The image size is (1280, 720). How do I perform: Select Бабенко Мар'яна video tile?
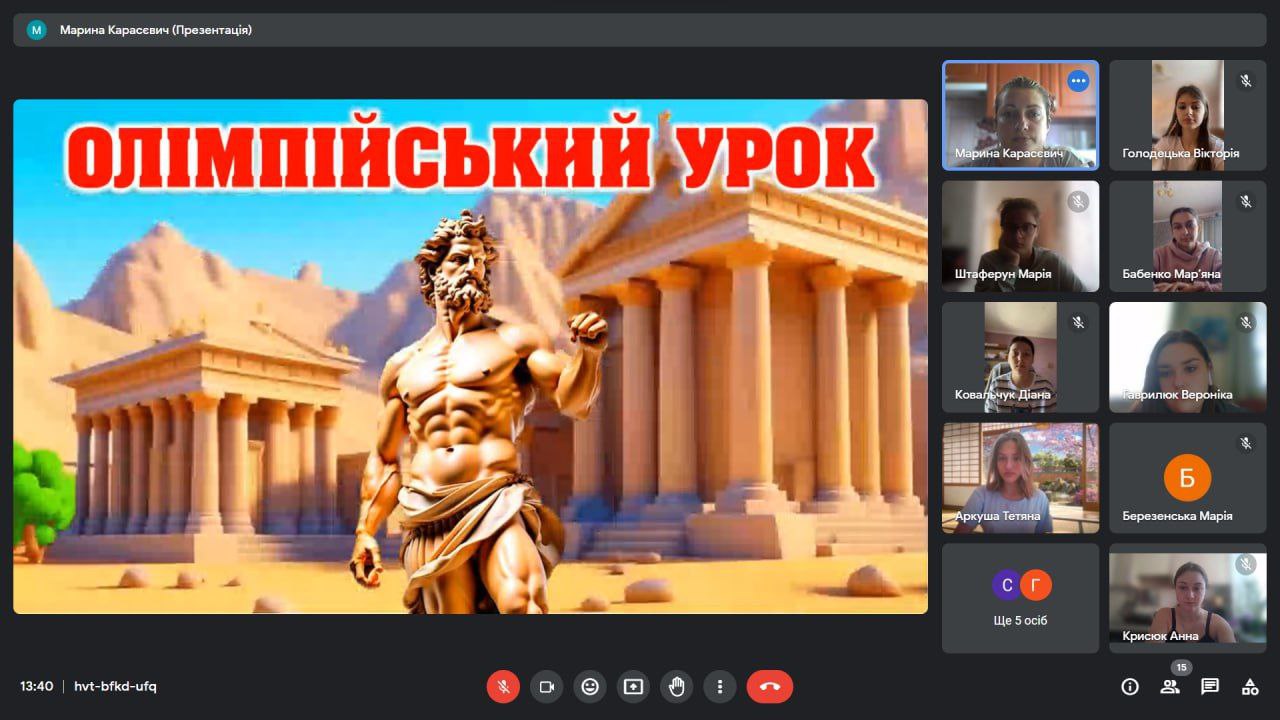click(1188, 236)
